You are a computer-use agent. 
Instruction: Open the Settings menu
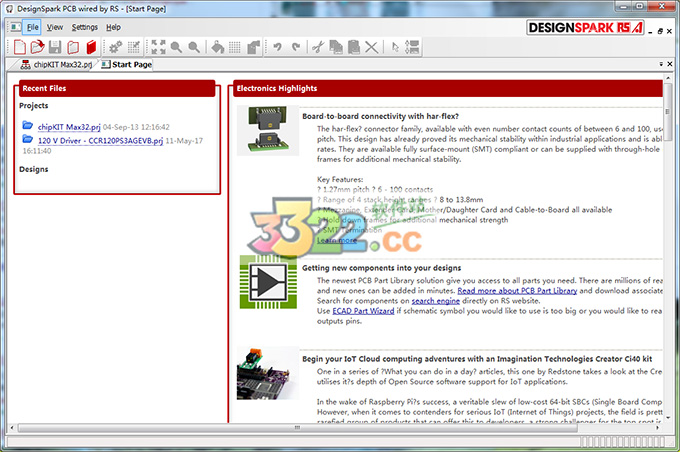point(85,27)
